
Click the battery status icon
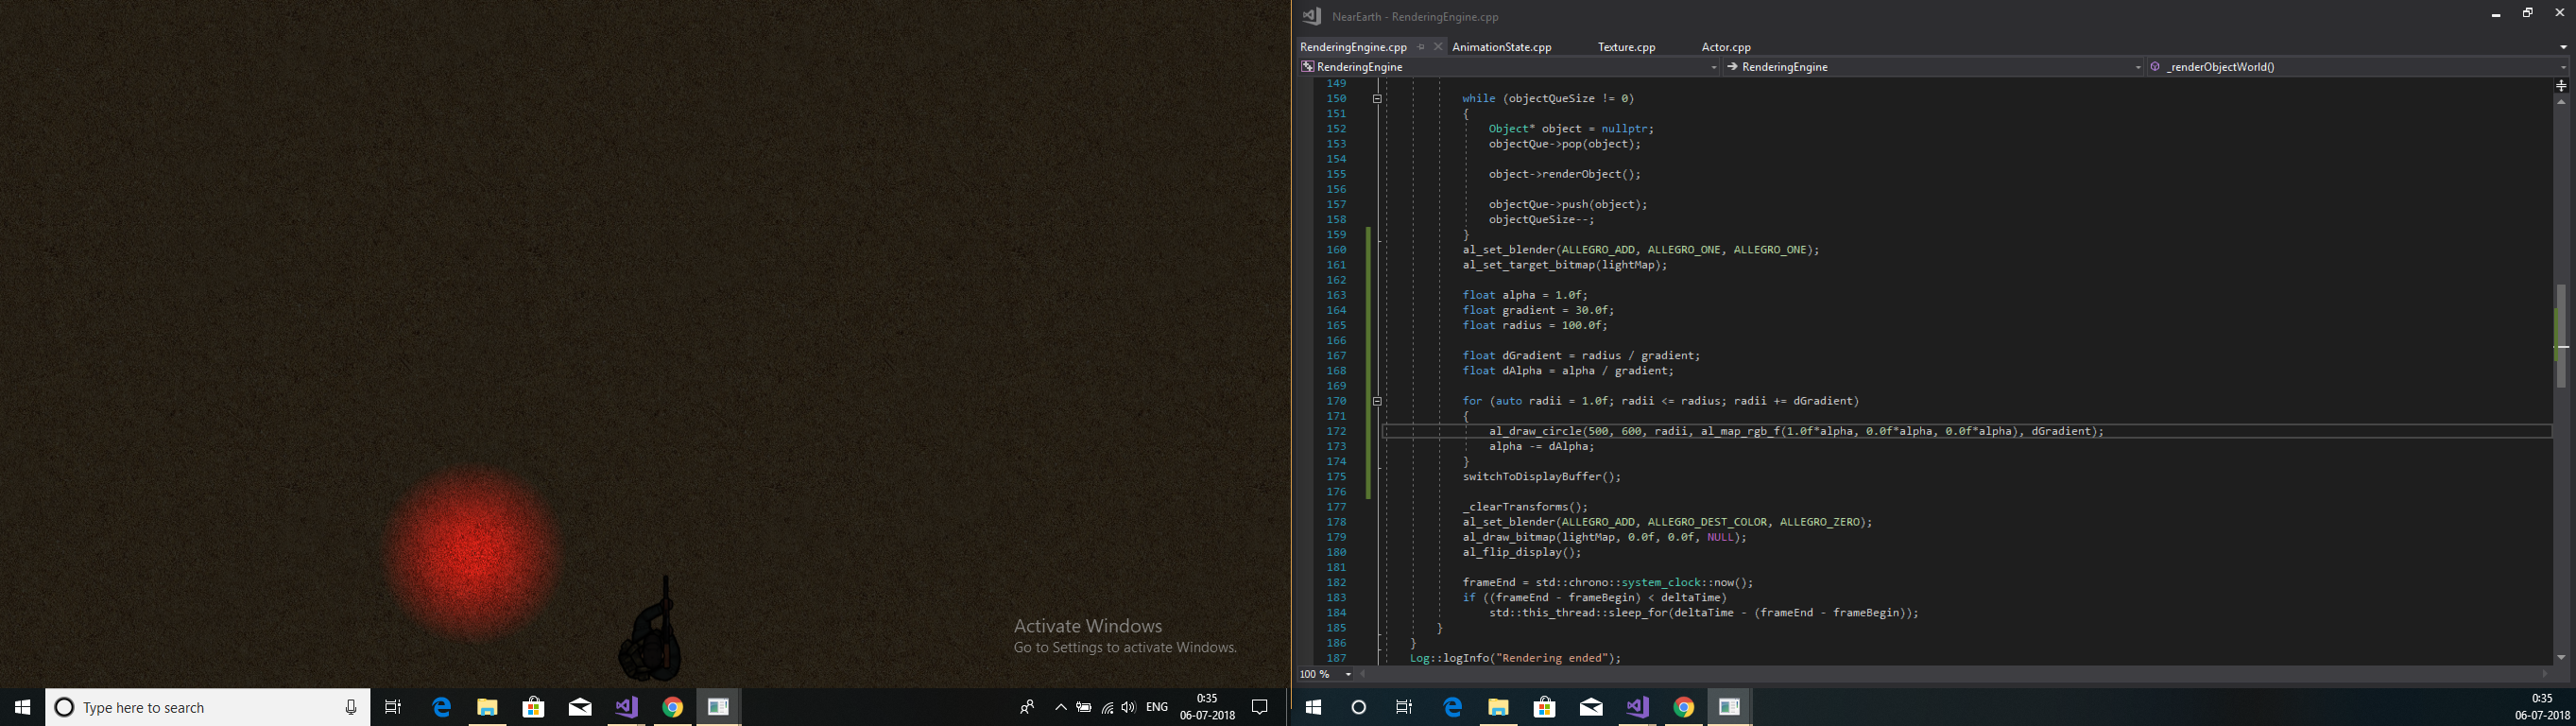pyautogui.click(x=1084, y=708)
